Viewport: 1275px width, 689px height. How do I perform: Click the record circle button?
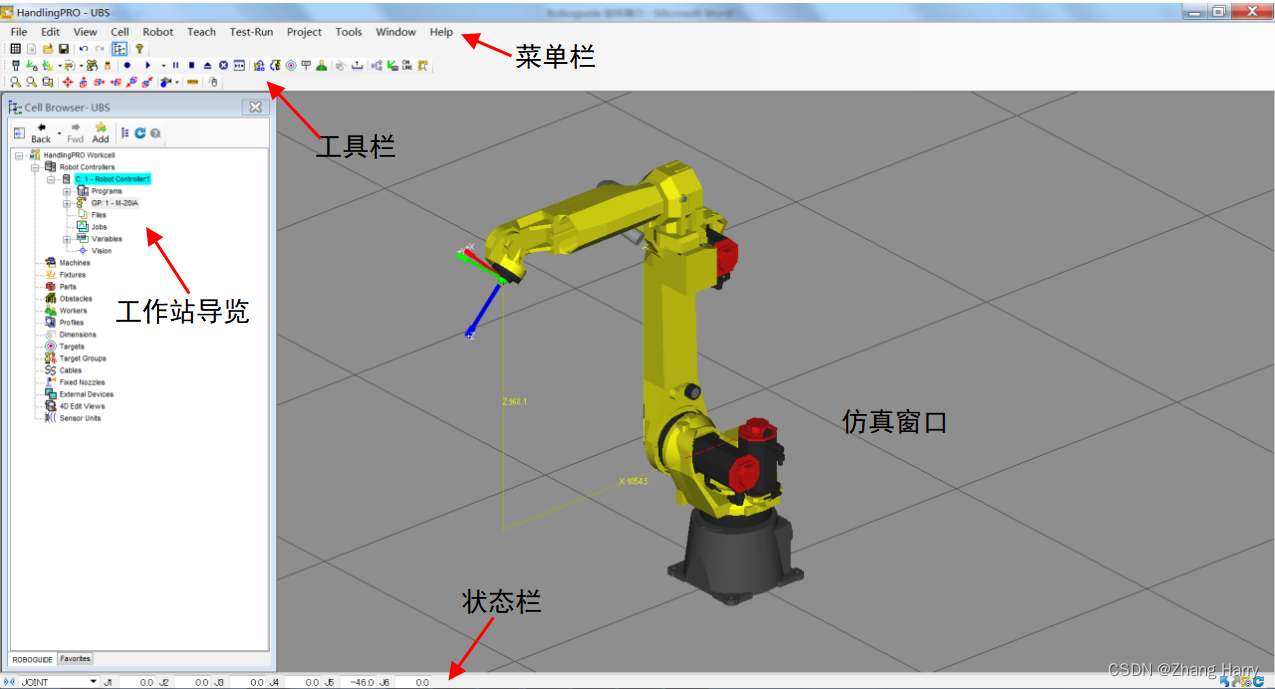127,65
